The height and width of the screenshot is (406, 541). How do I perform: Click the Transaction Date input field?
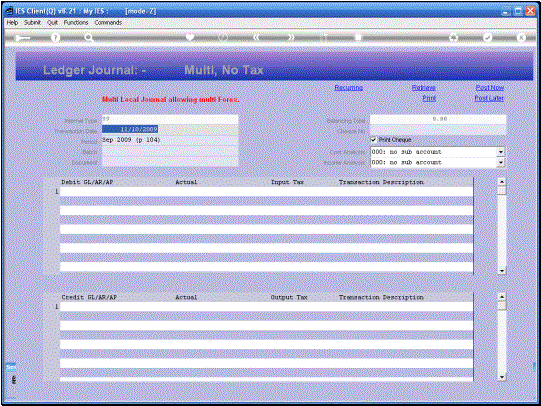tap(170, 129)
